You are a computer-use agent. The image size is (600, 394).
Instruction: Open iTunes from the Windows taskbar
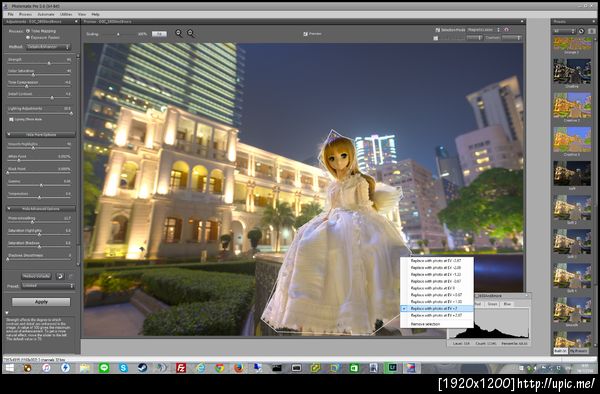[46, 368]
